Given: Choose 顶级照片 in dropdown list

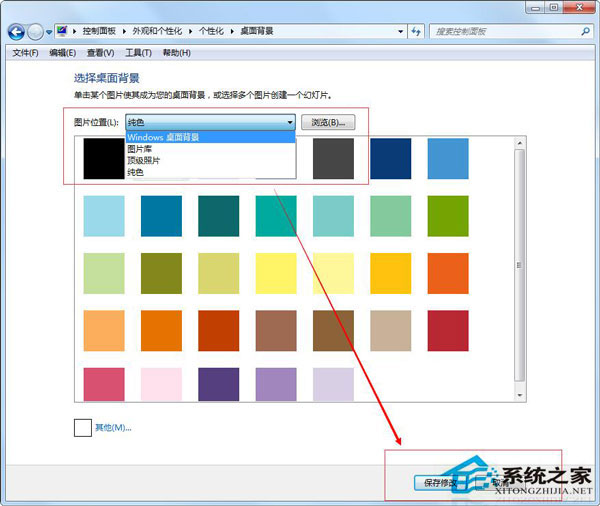Looking at the screenshot, I should [210, 161].
